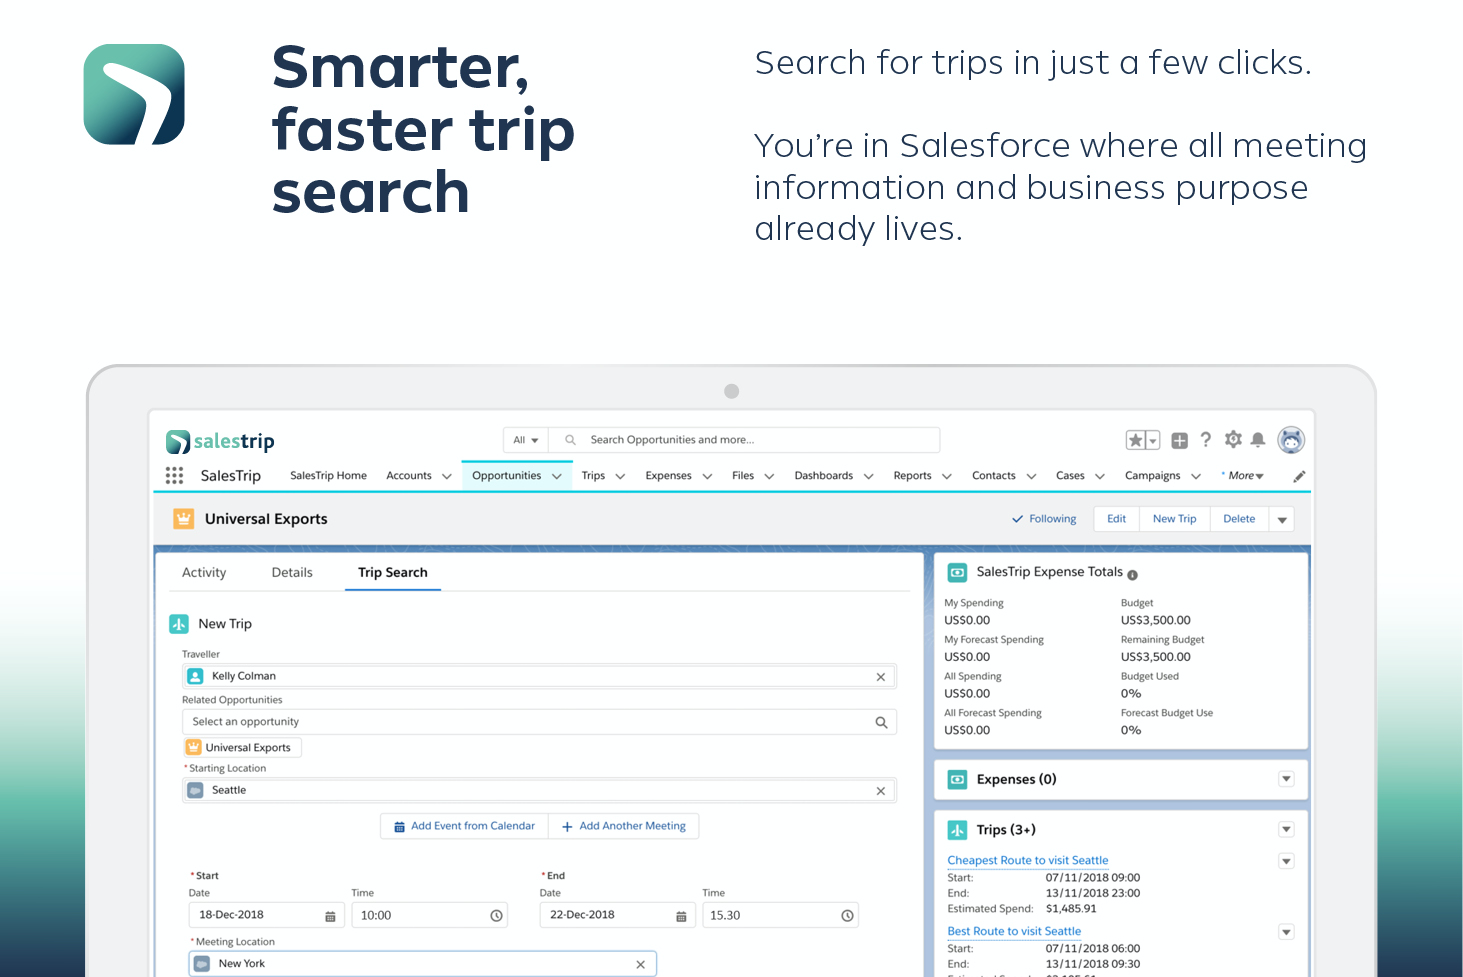
Task: Click the search magnifier in Related Opportunities
Action: [881, 722]
